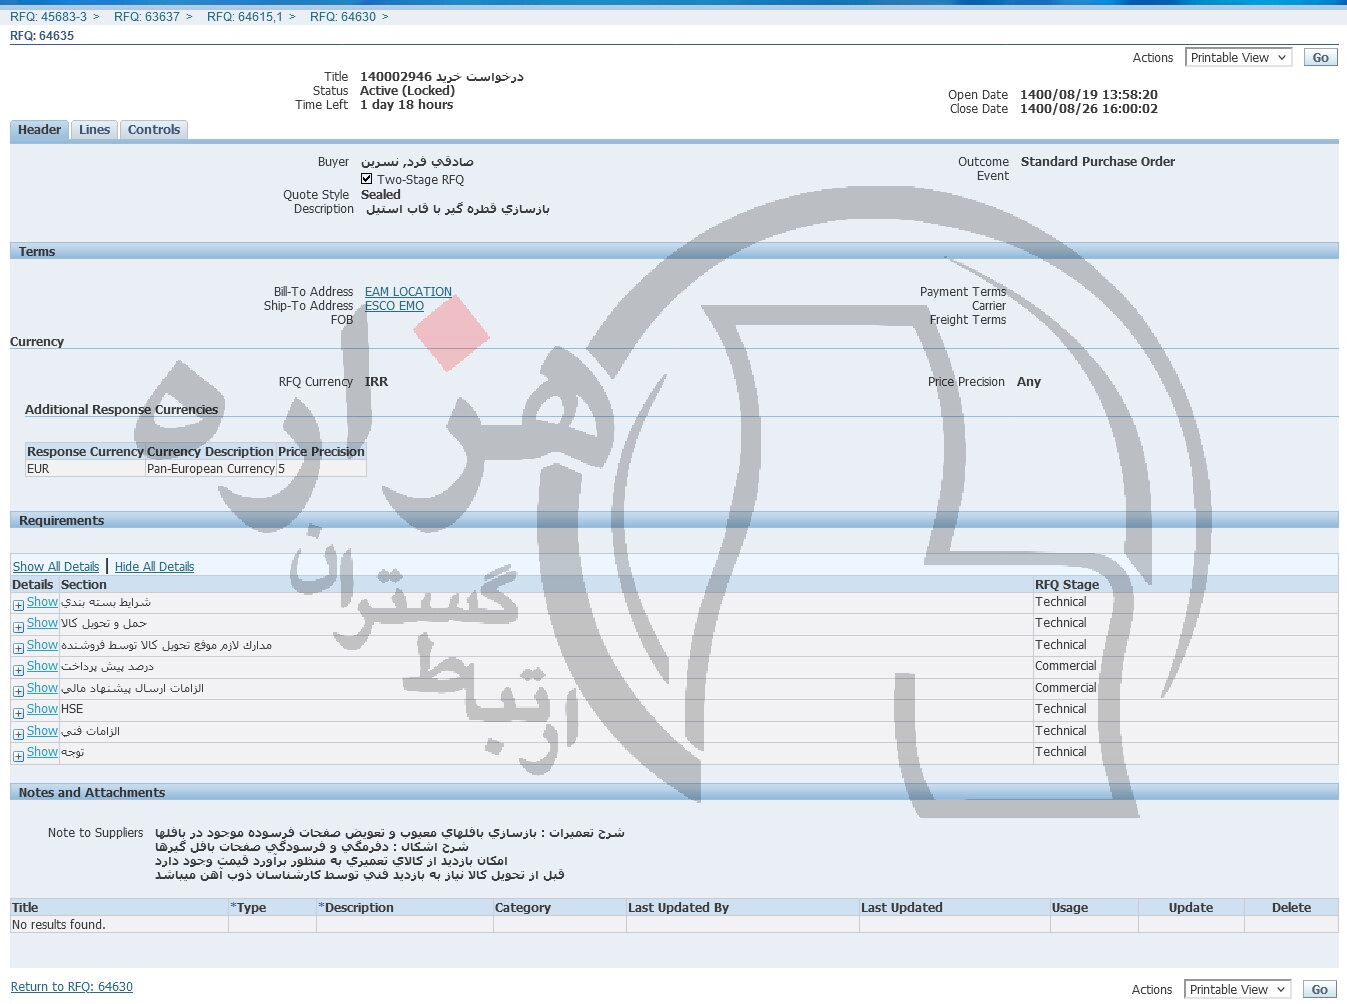Click Hide All Details link
This screenshot has width=1347, height=1004.
click(x=154, y=567)
